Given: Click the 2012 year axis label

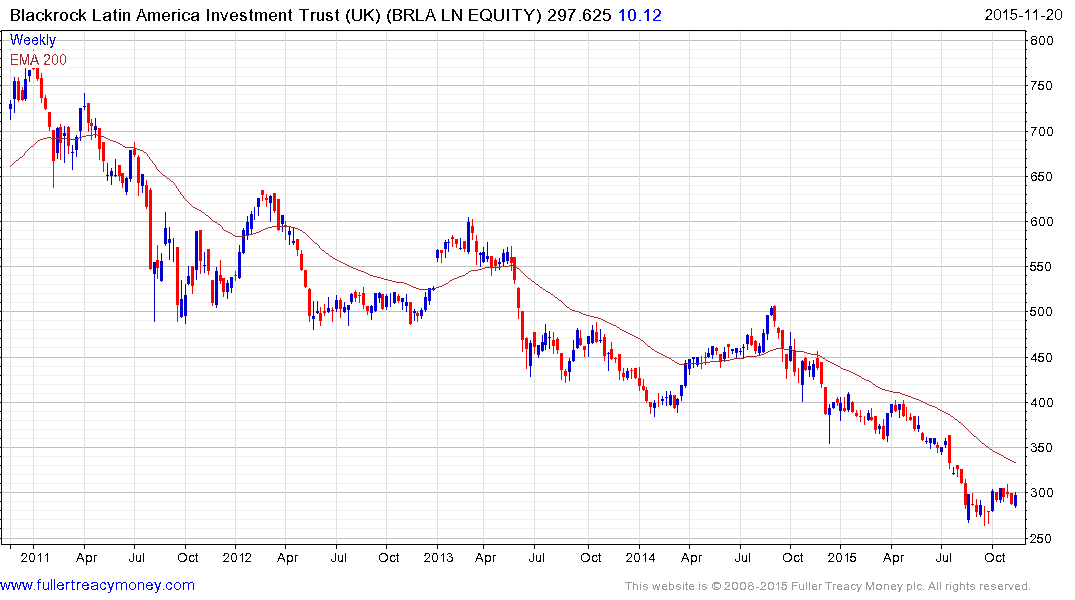Looking at the screenshot, I should tap(237, 557).
